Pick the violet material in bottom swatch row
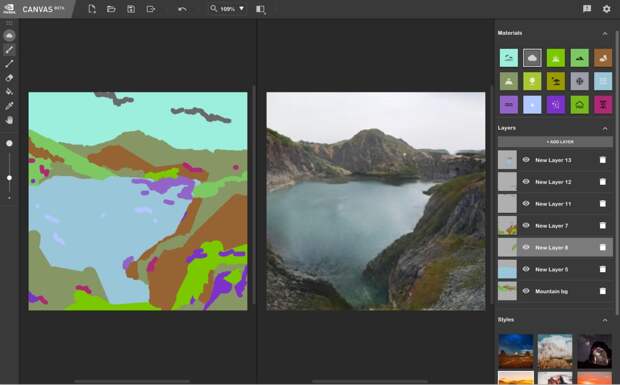 click(508, 105)
